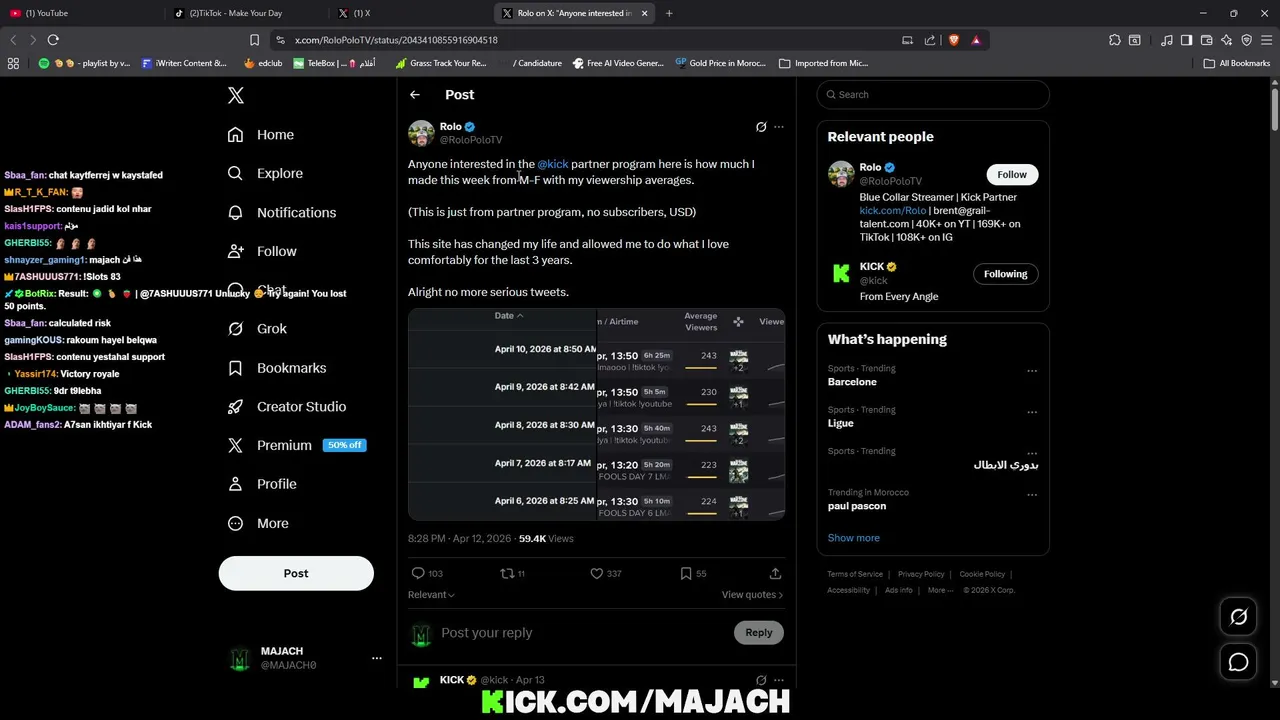Open the browser hamburger main menu

click(1267, 40)
